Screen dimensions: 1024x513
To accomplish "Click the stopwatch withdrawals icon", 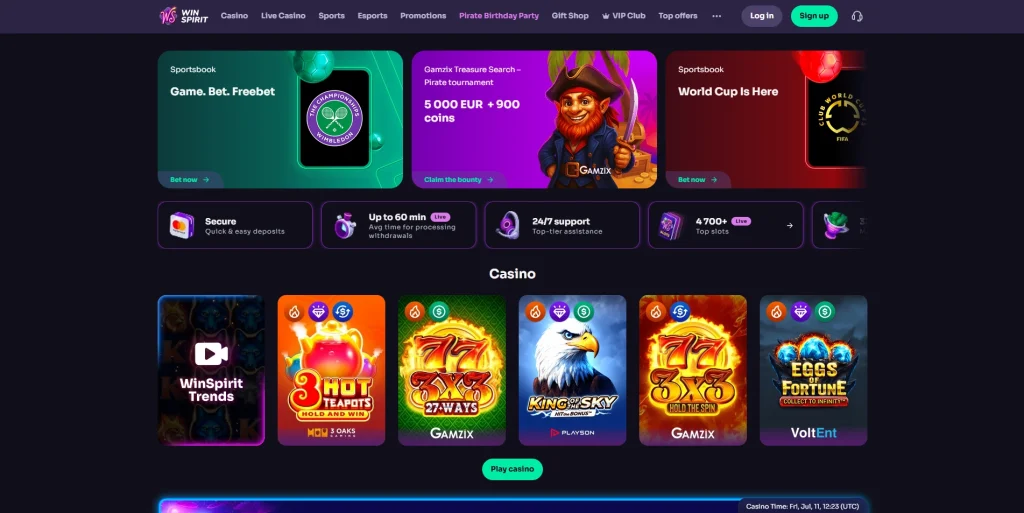I will (x=345, y=226).
